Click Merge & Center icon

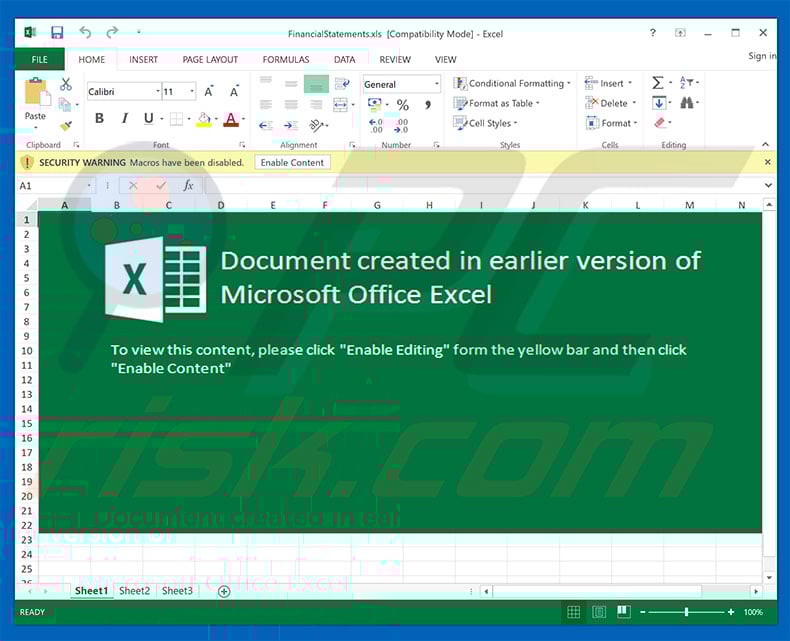[341, 105]
